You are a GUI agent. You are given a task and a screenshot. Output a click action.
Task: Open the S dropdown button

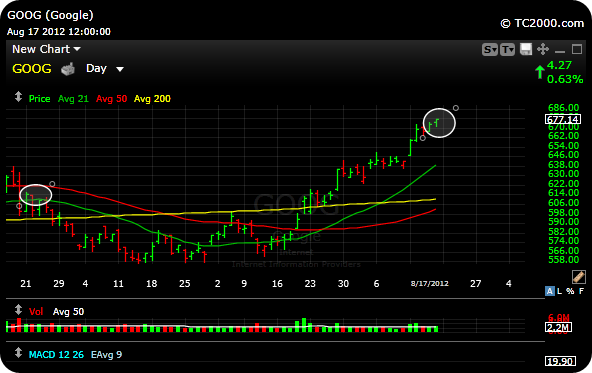tap(490, 49)
